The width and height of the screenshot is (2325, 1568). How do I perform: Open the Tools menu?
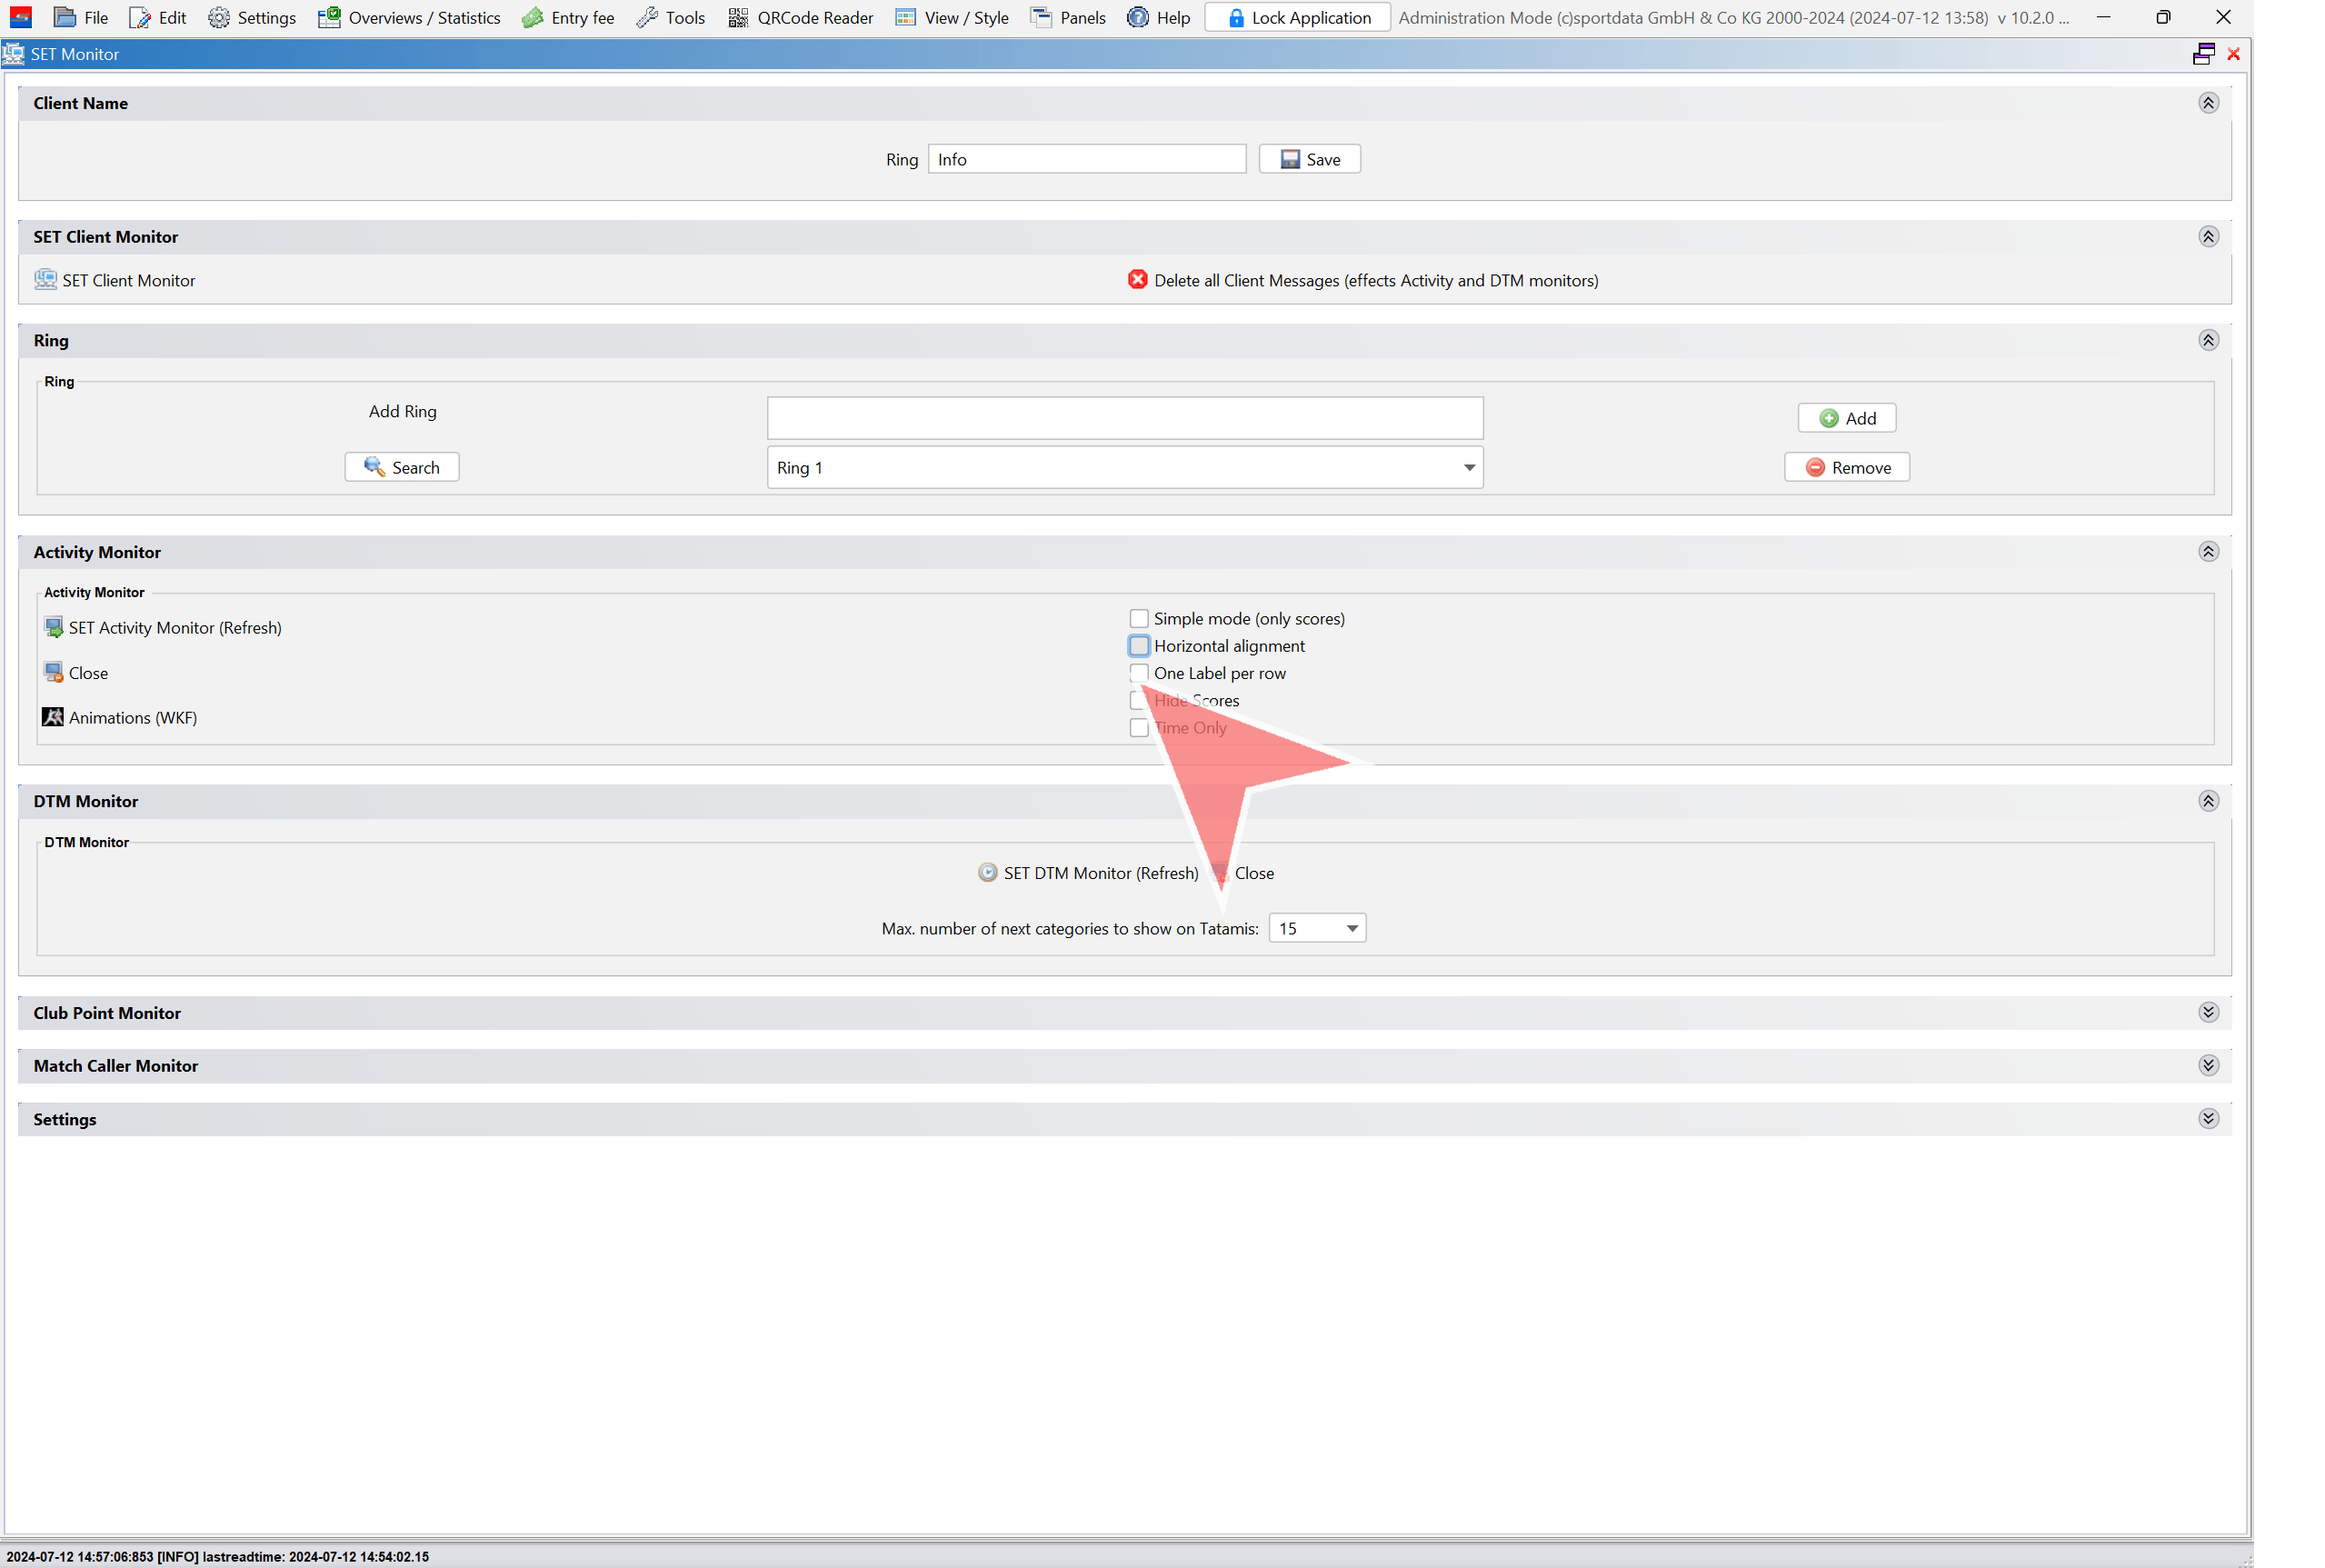[671, 17]
